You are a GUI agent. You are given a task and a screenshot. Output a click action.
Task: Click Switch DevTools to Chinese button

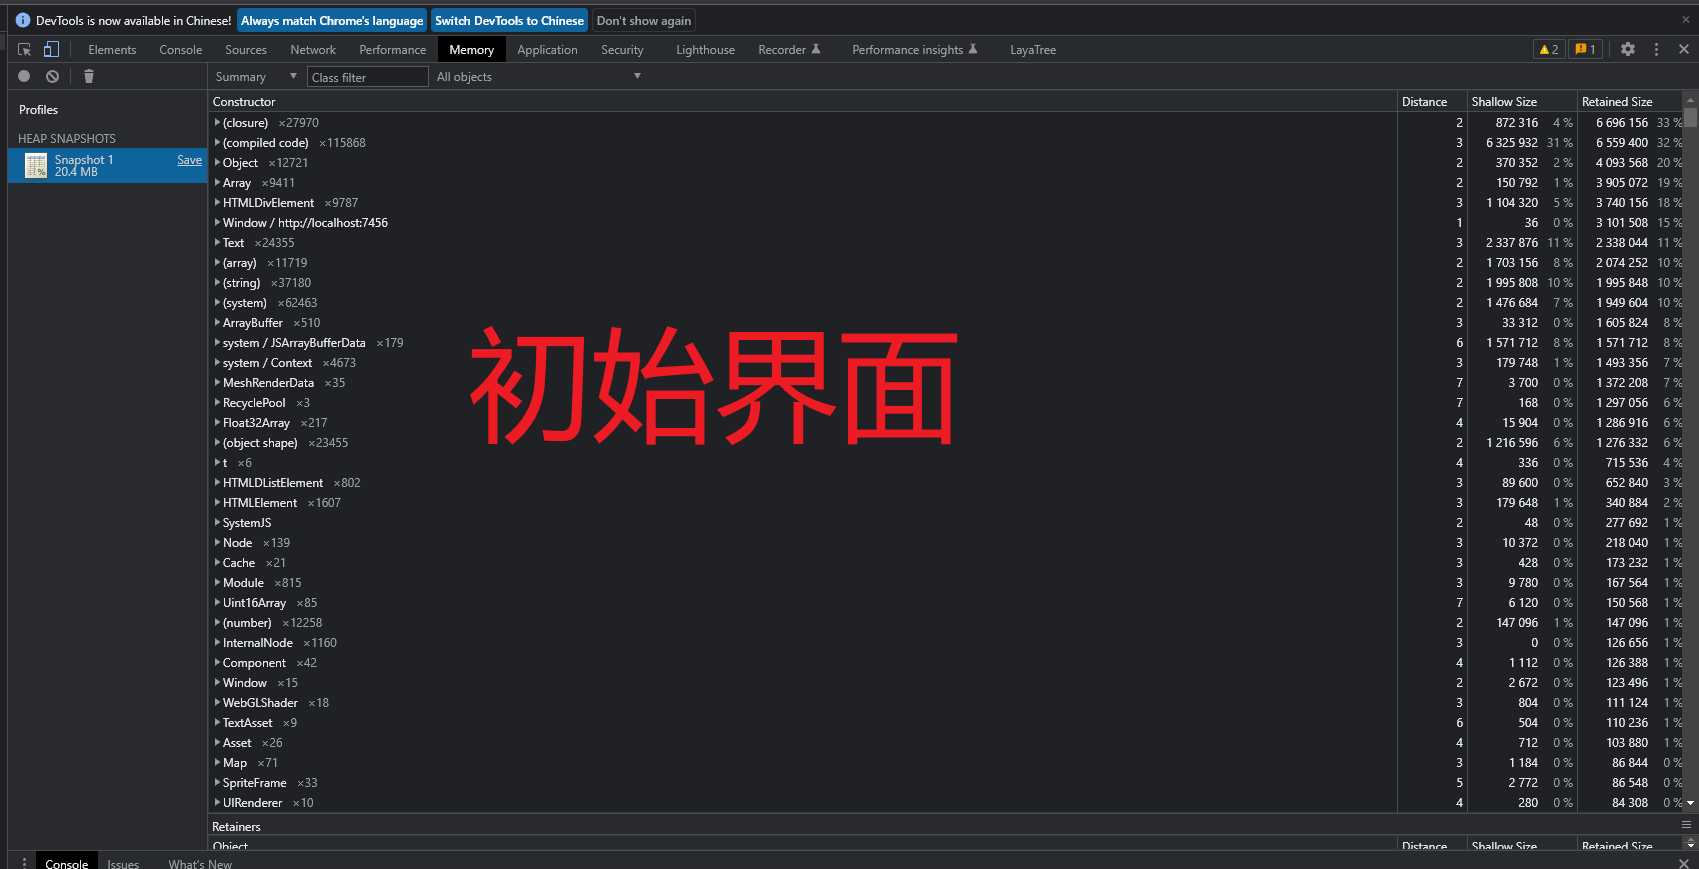[509, 20]
